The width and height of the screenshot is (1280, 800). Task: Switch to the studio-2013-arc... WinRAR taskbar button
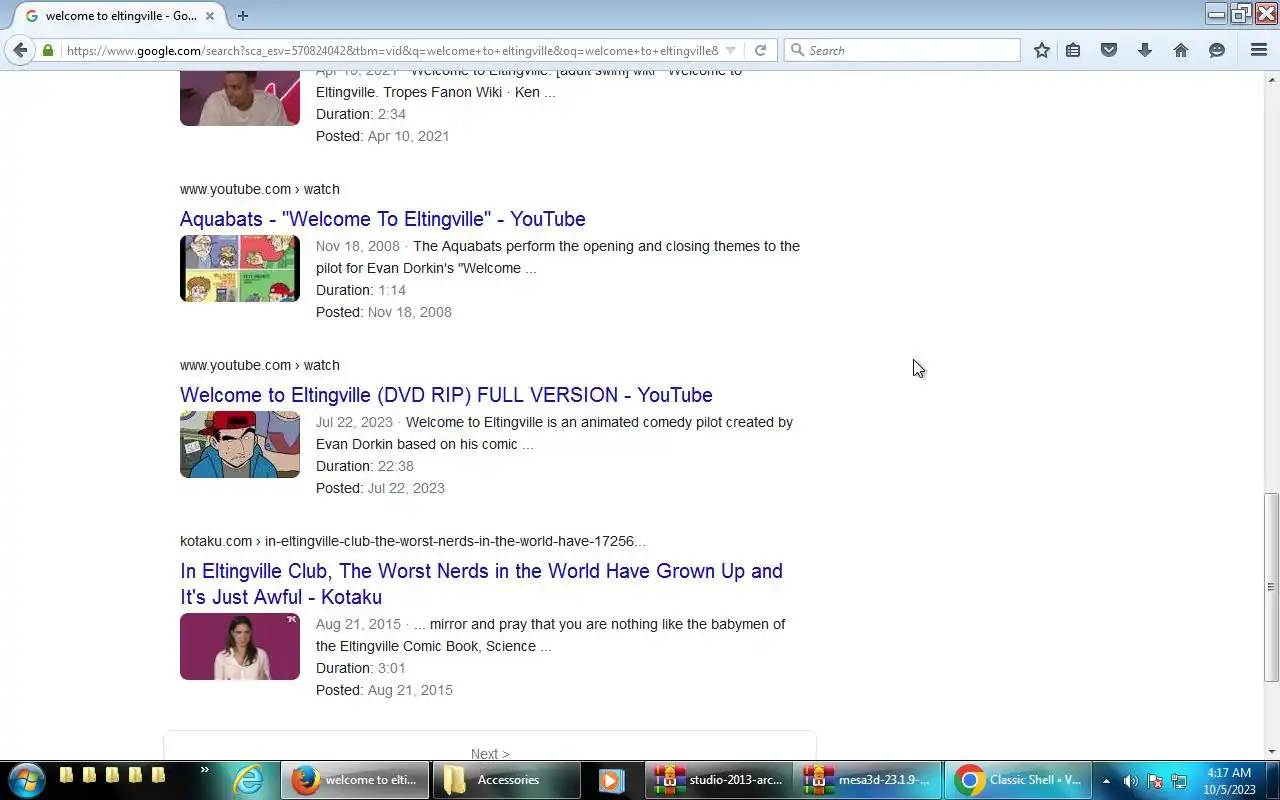click(718, 780)
